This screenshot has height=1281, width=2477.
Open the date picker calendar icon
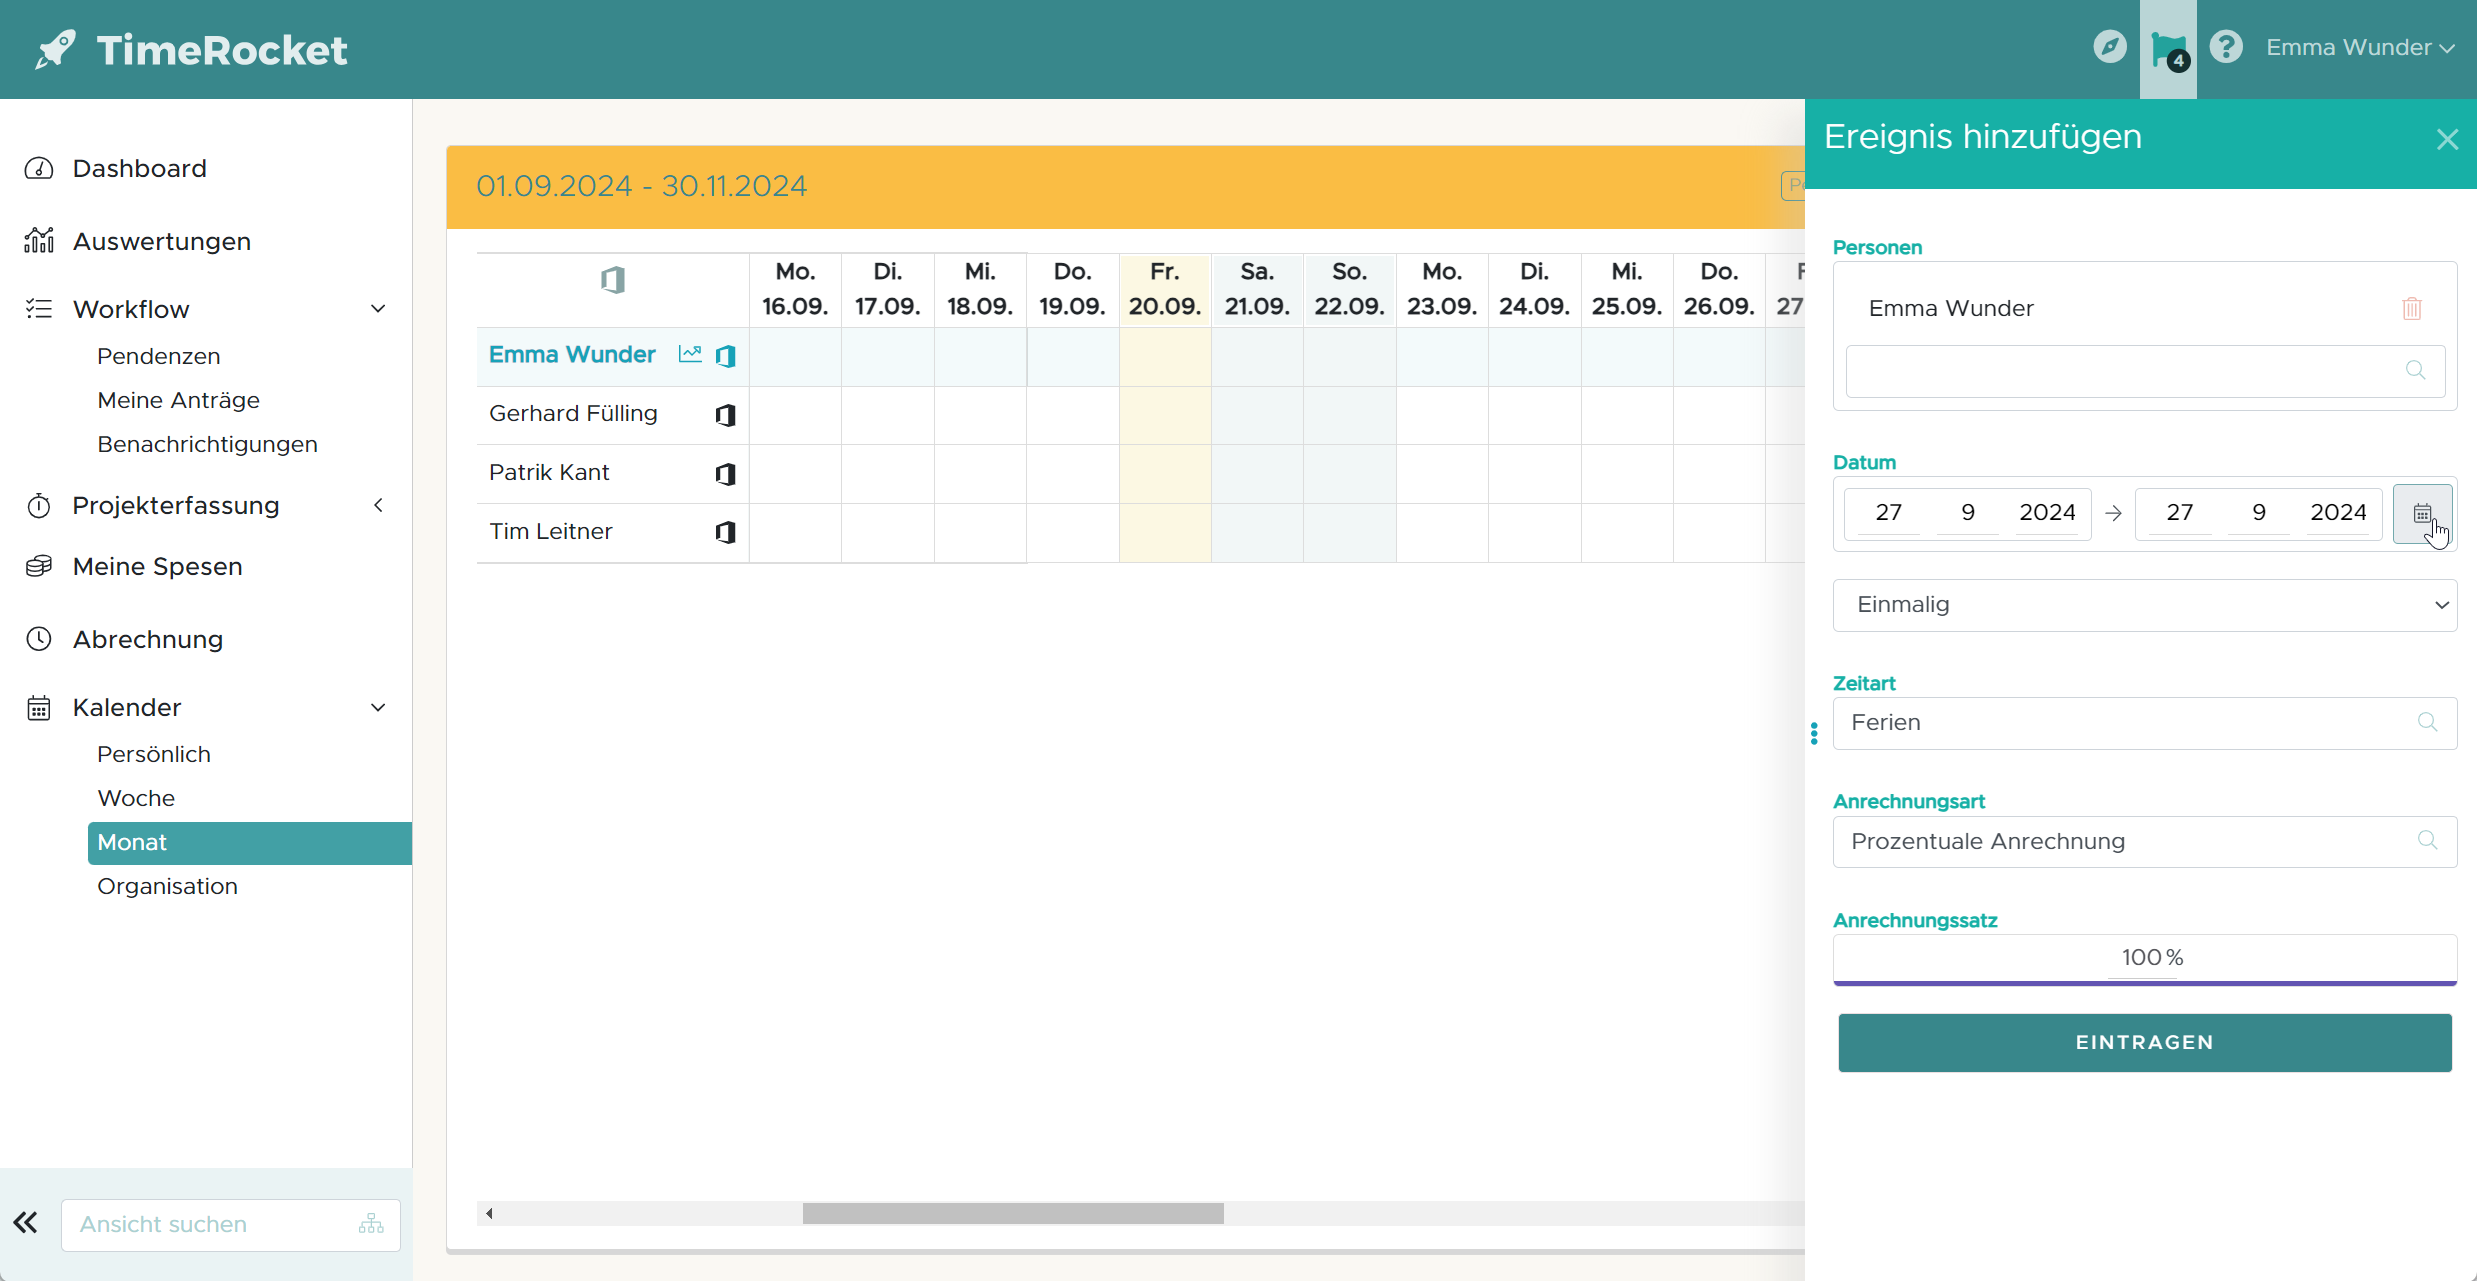pos(2421,513)
